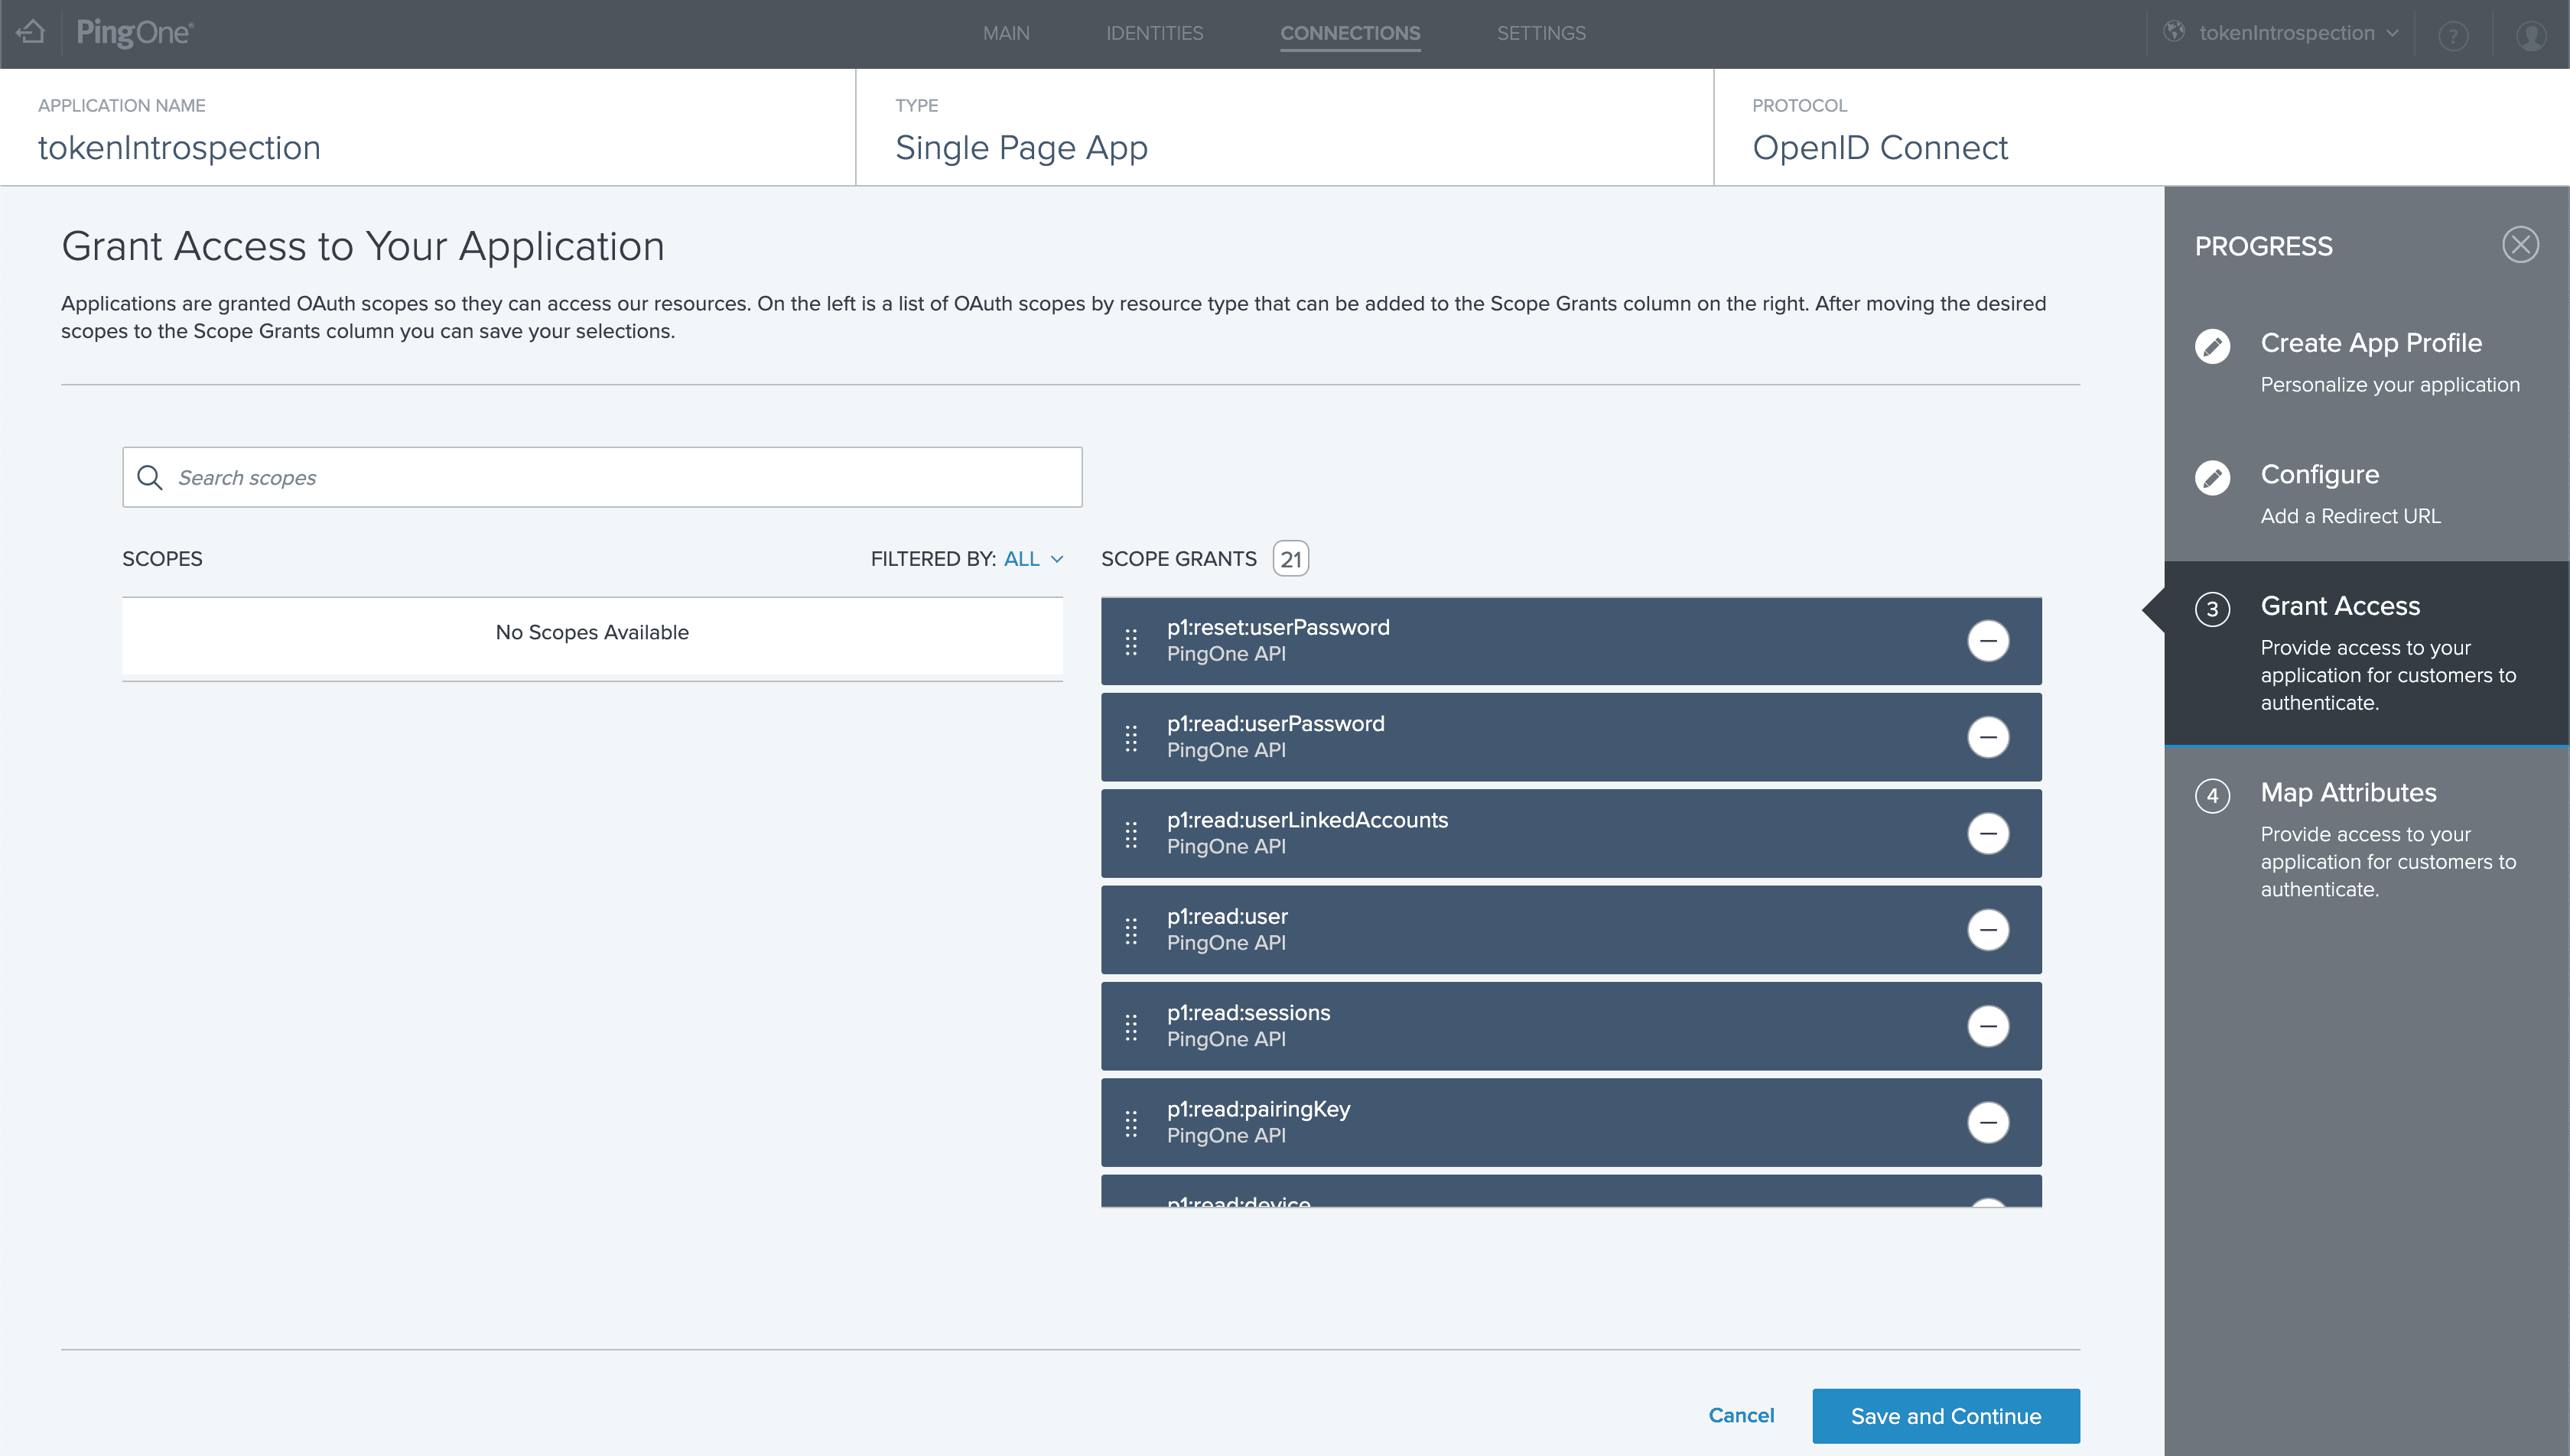The width and height of the screenshot is (2570, 1456).
Task: Click the Cancel link
Action: pyautogui.click(x=1740, y=1415)
